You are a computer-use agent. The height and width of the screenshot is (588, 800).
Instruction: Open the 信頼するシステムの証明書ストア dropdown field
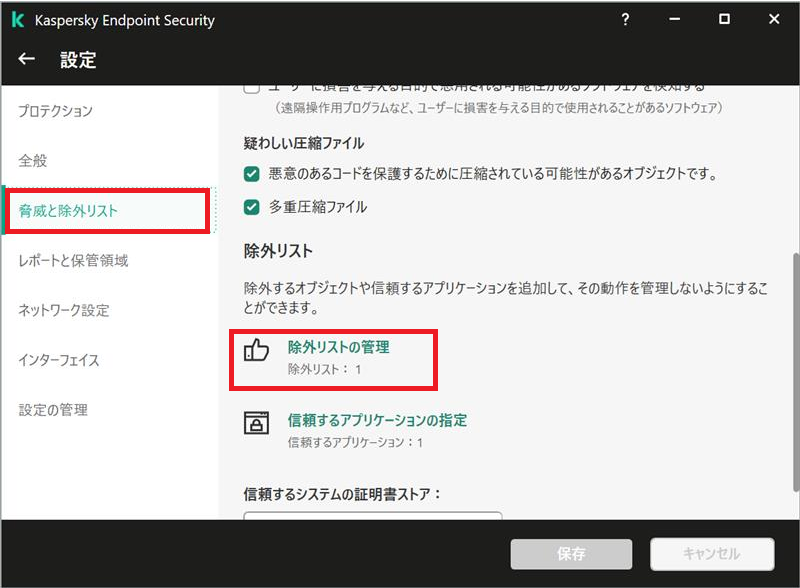tap(373, 516)
